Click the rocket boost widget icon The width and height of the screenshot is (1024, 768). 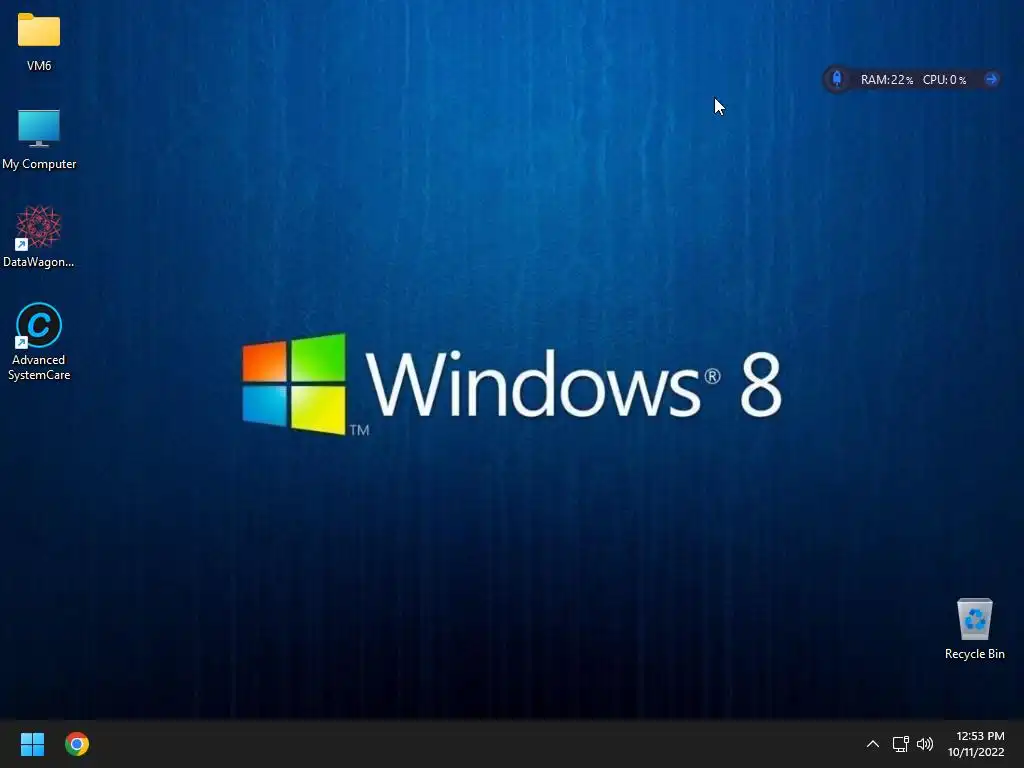click(x=837, y=80)
